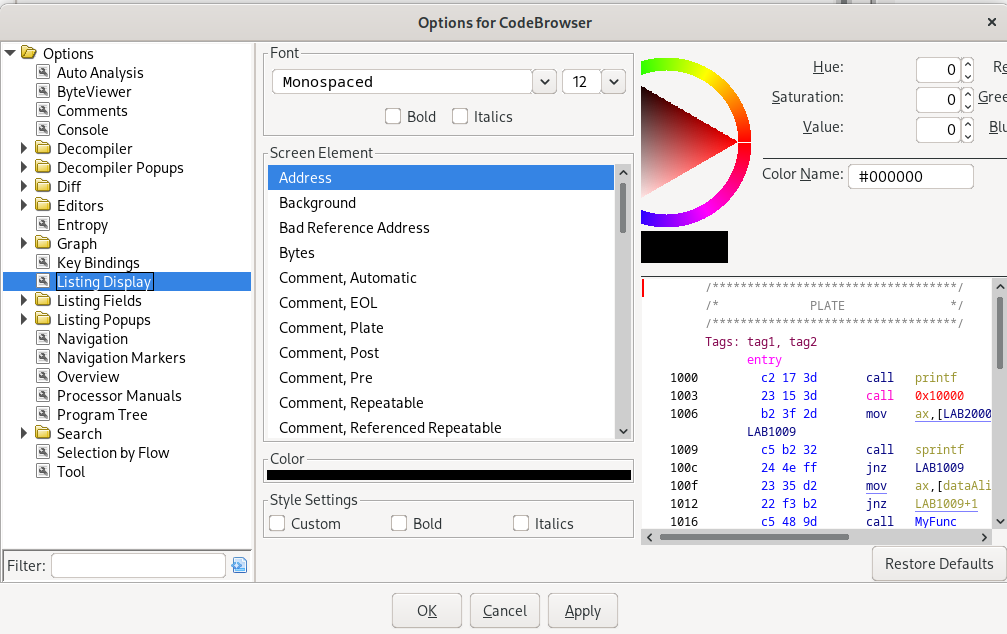Click the Key Bindings options page icon
The image size is (1007, 634).
[43, 262]
